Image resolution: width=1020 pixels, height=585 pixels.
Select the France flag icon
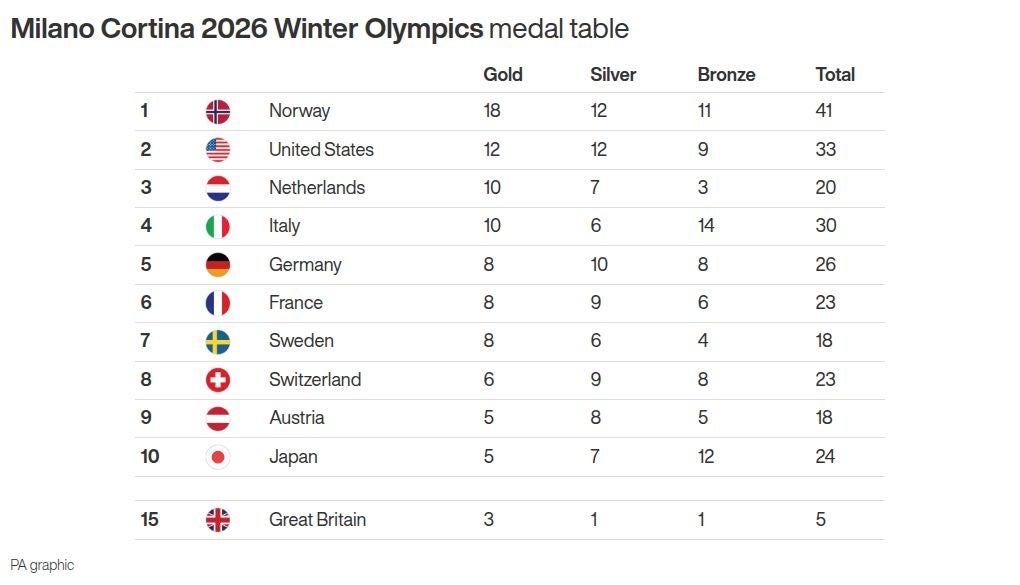click(218, 303)
